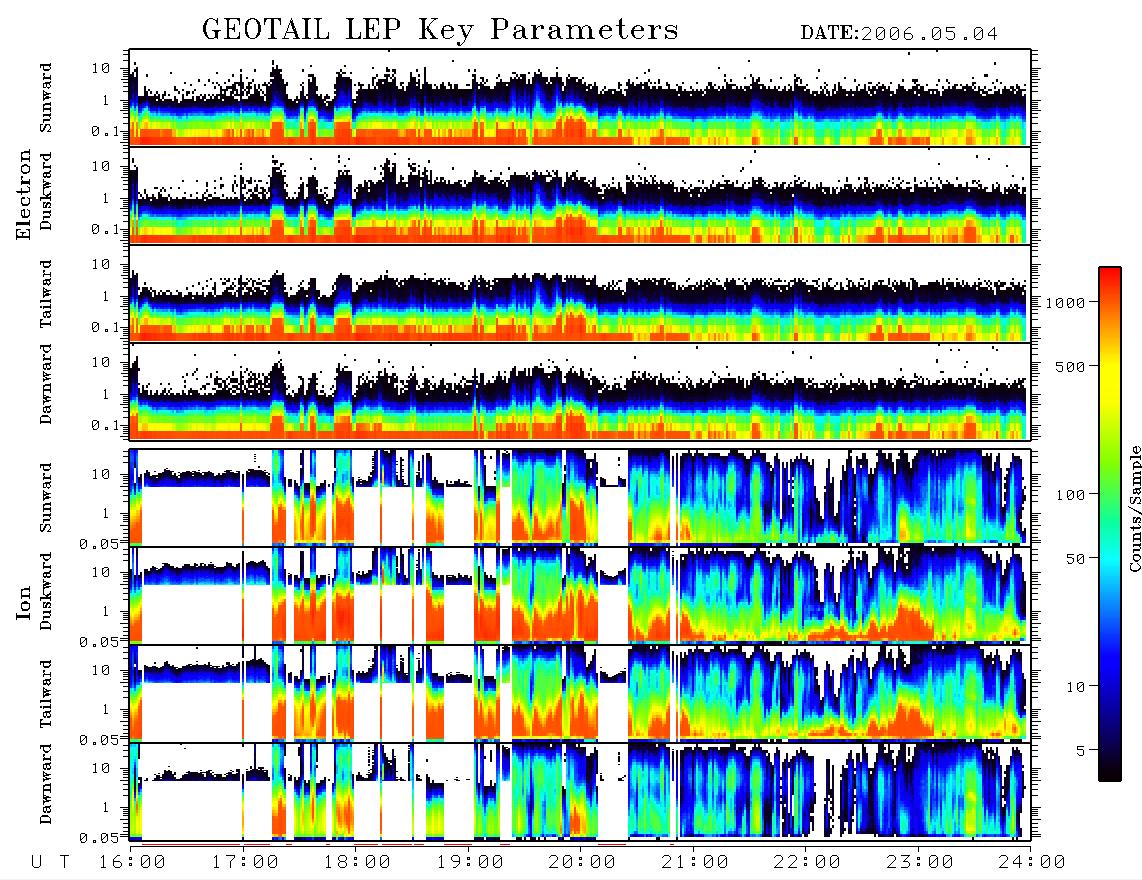Click inside the Electron Dawnward spectrogram panel
1142x880 pixels.
[580, 392]
